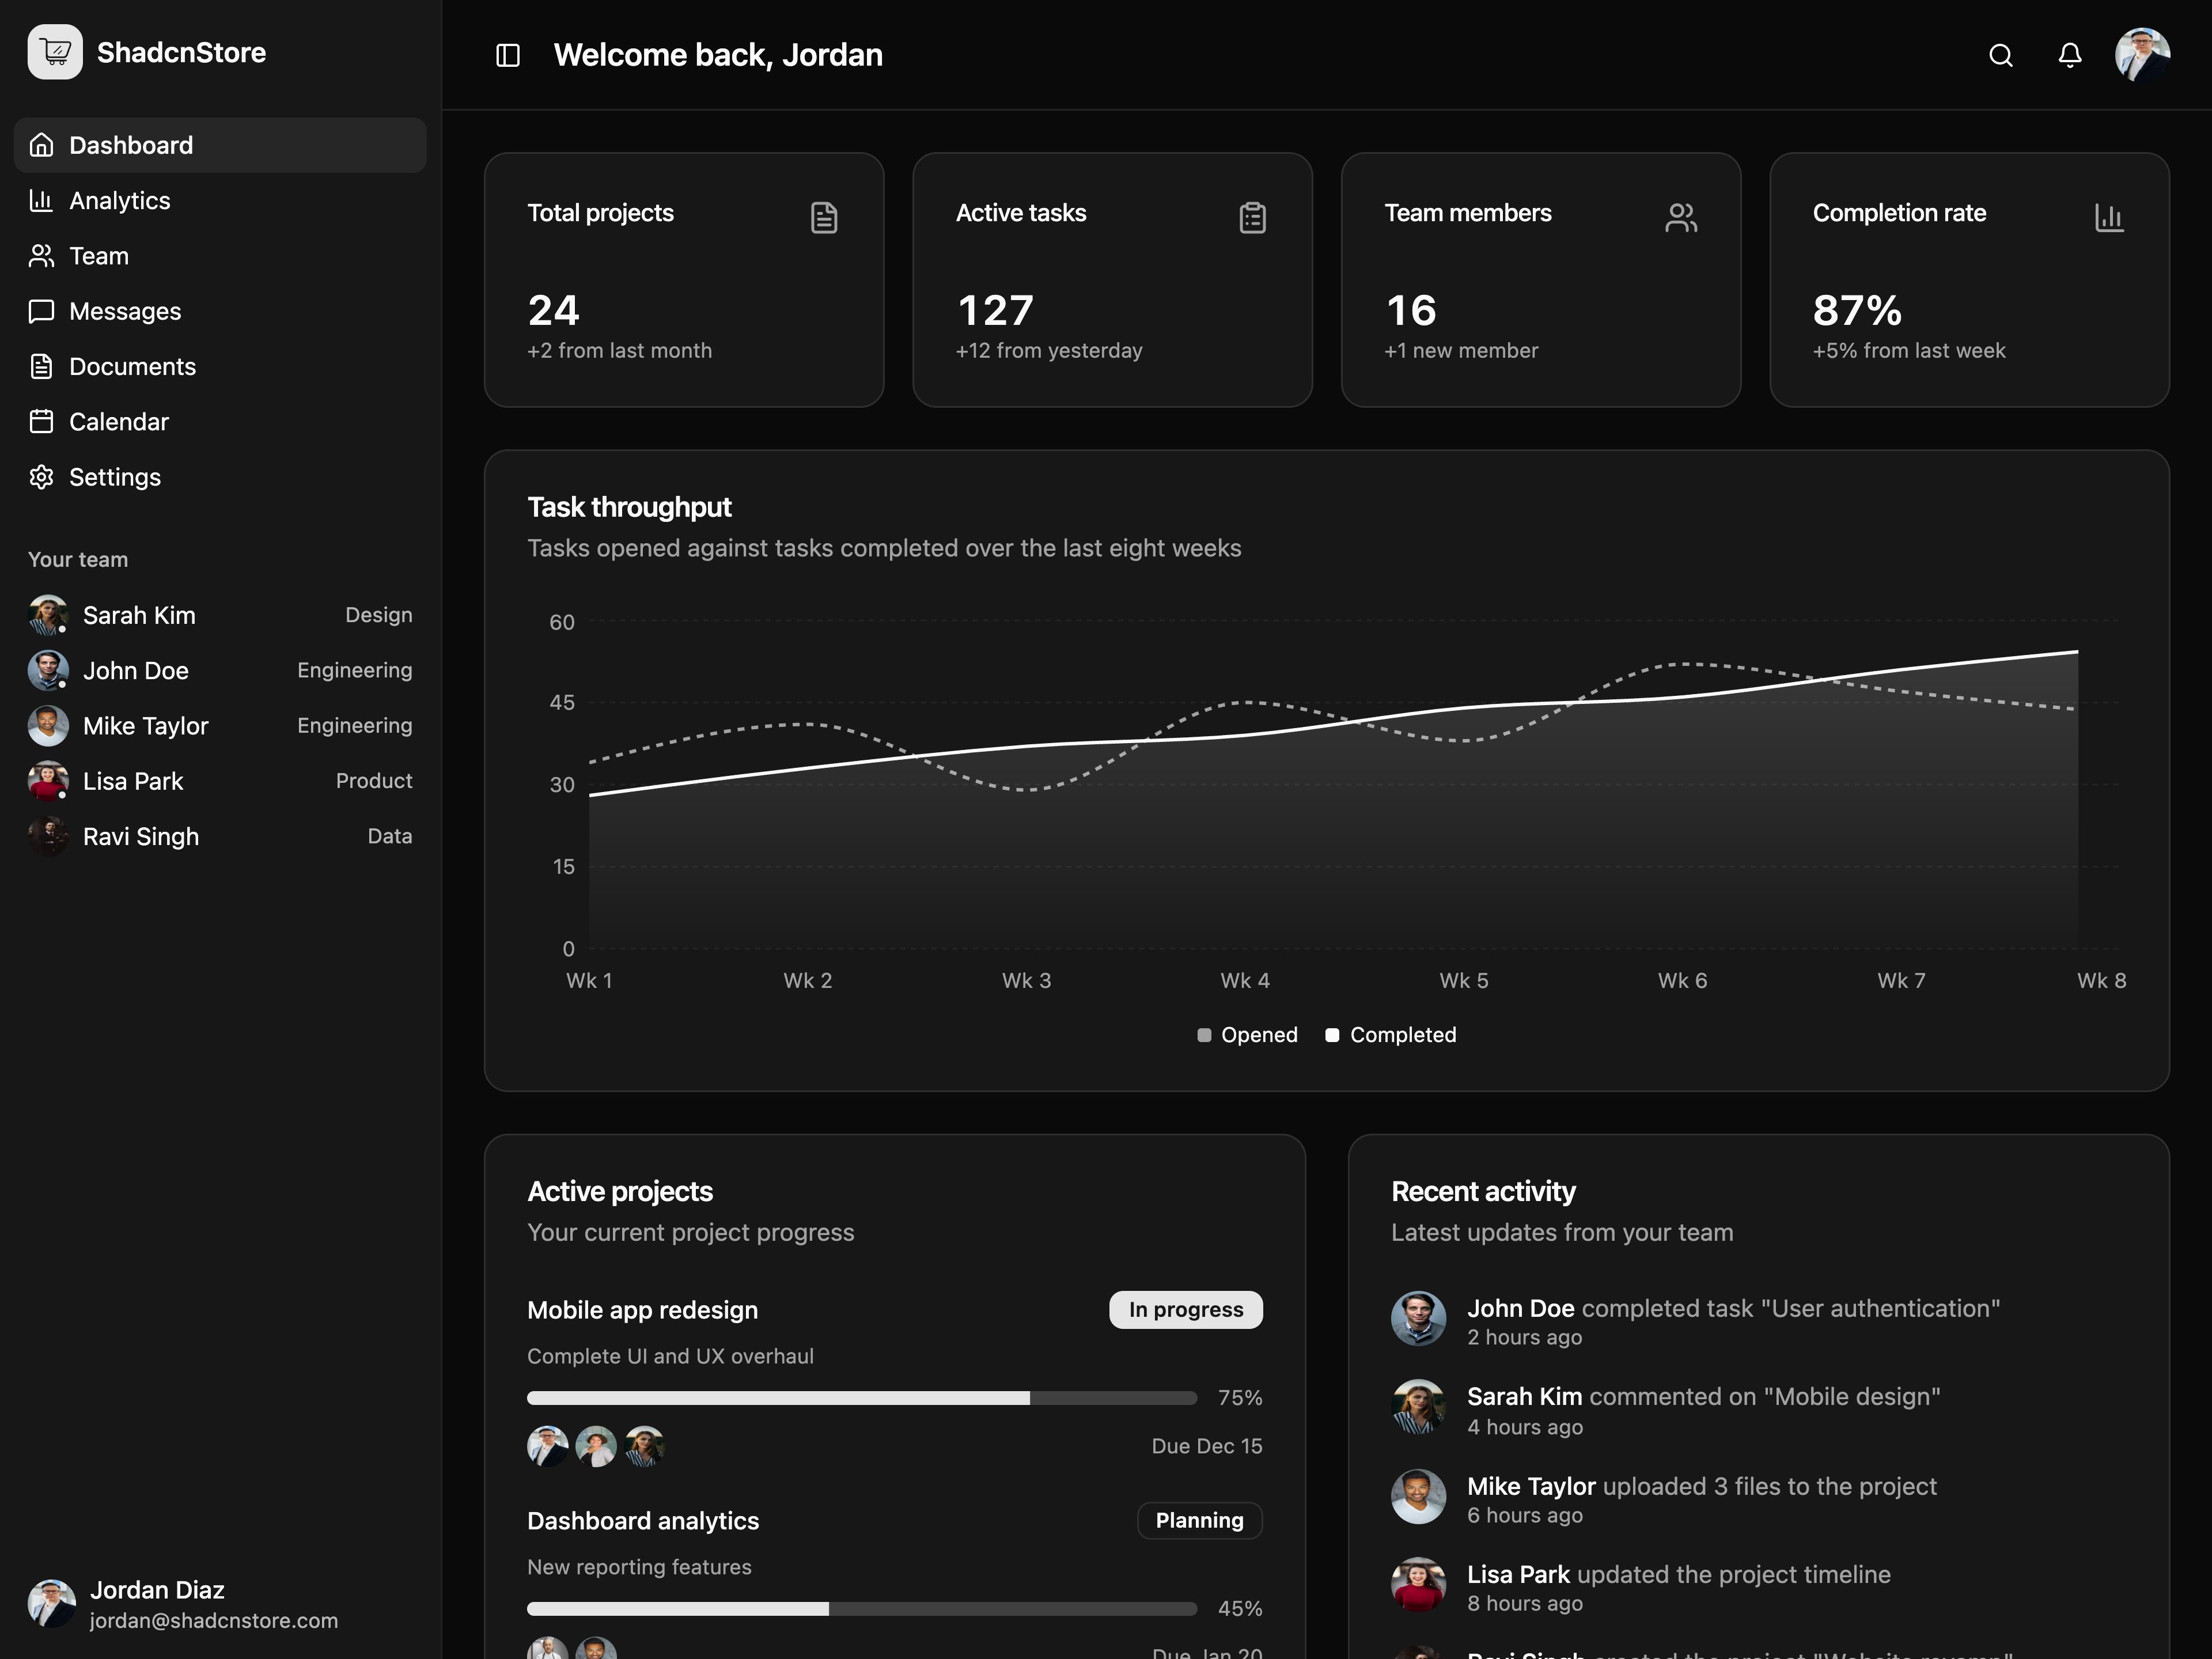The height and width of the screenshot is (1659, 2212).
Task: Click the 45% progress bar
Action: [862, 1608]
